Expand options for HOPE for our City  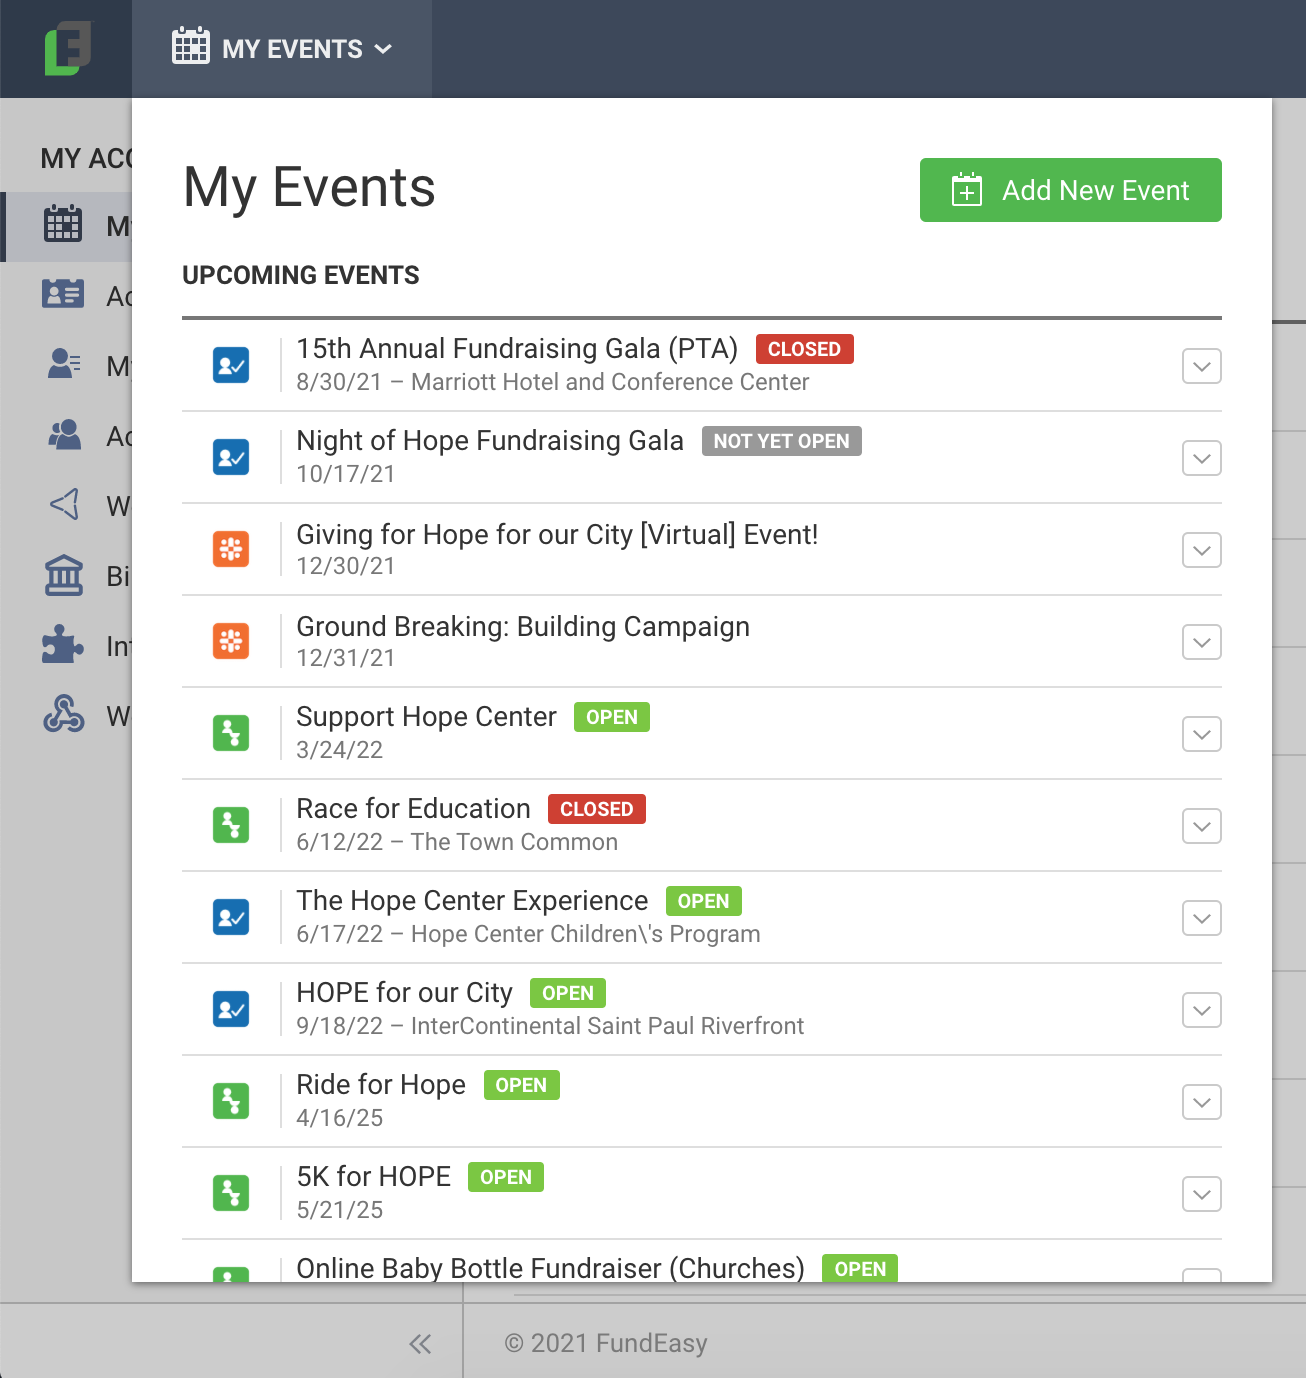(1202, 1010)
